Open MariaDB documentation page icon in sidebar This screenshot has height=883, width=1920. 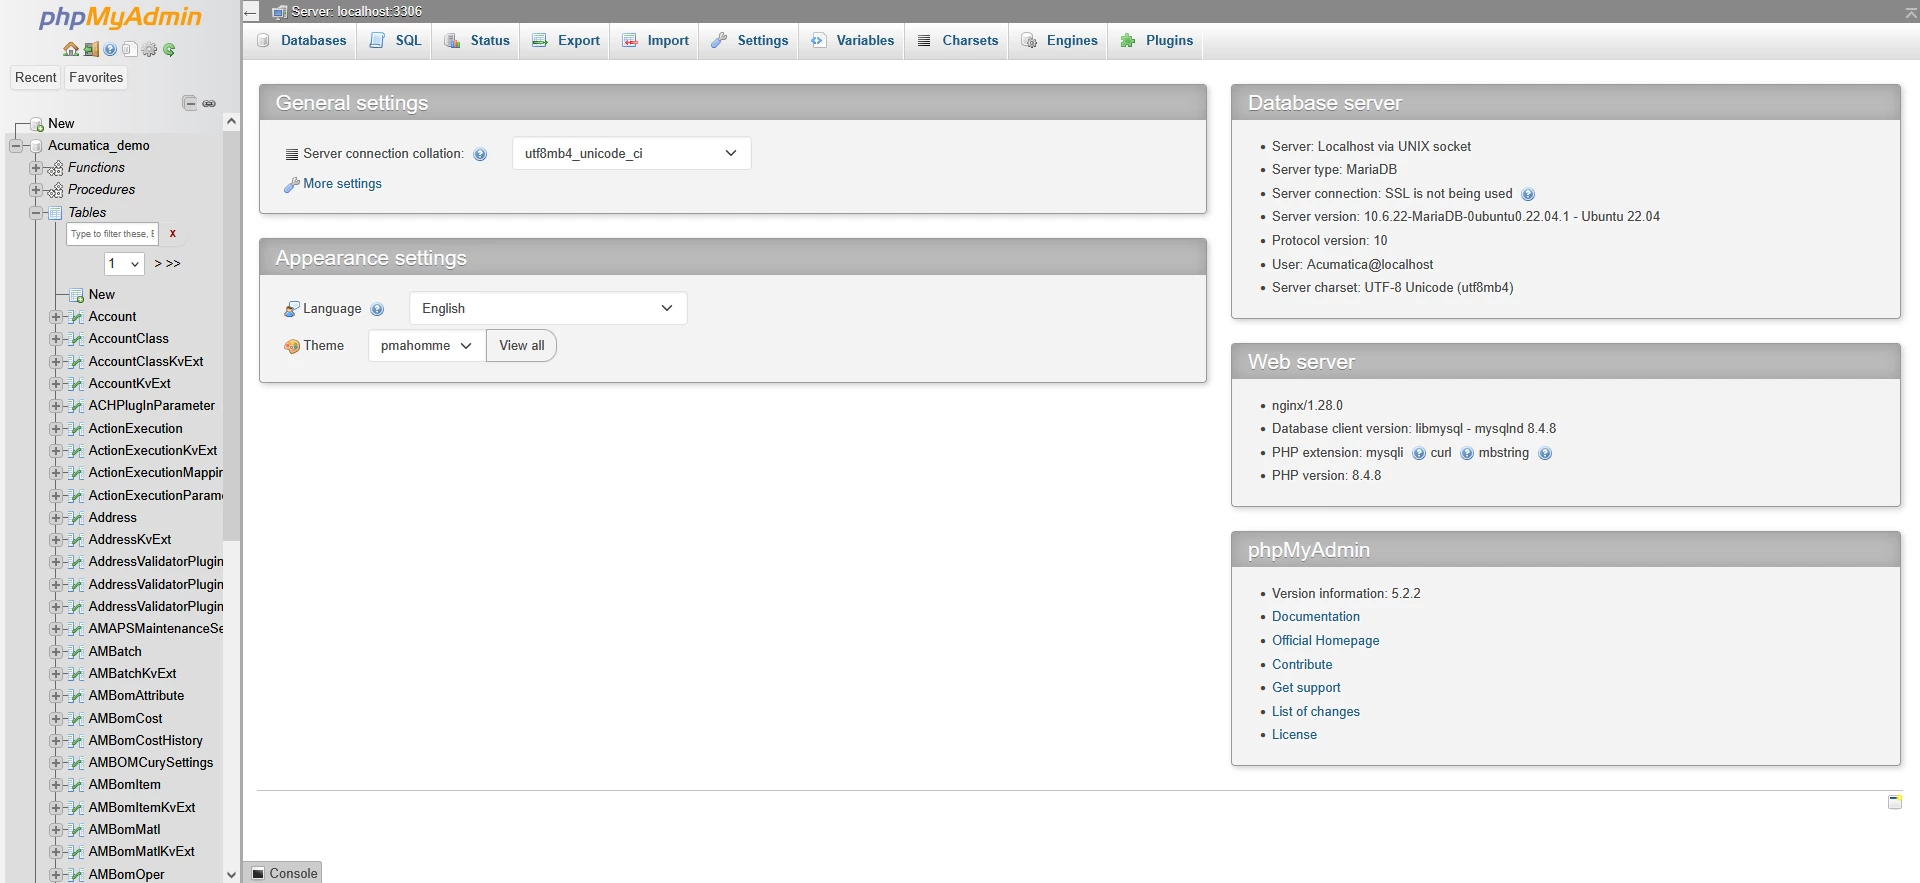pyautogui.click(x=129, y=49)
